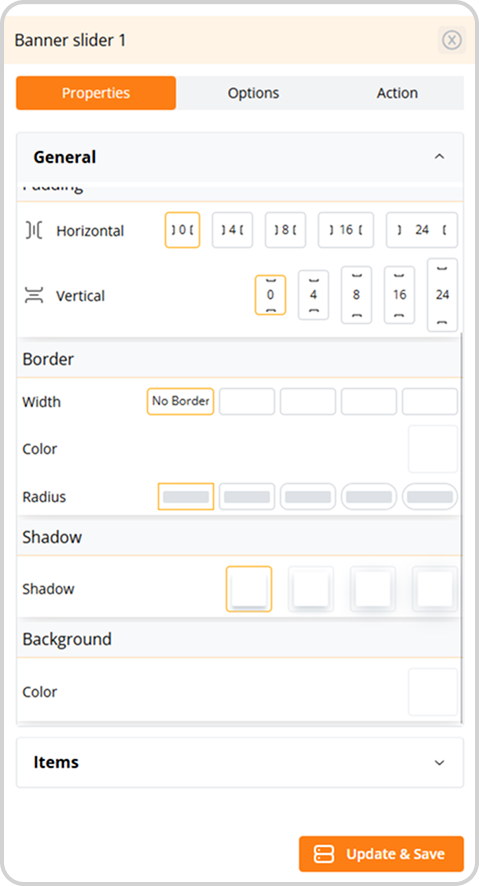Select No Border width option
This screenshot has width=479, height=886.
pos(180,401)
